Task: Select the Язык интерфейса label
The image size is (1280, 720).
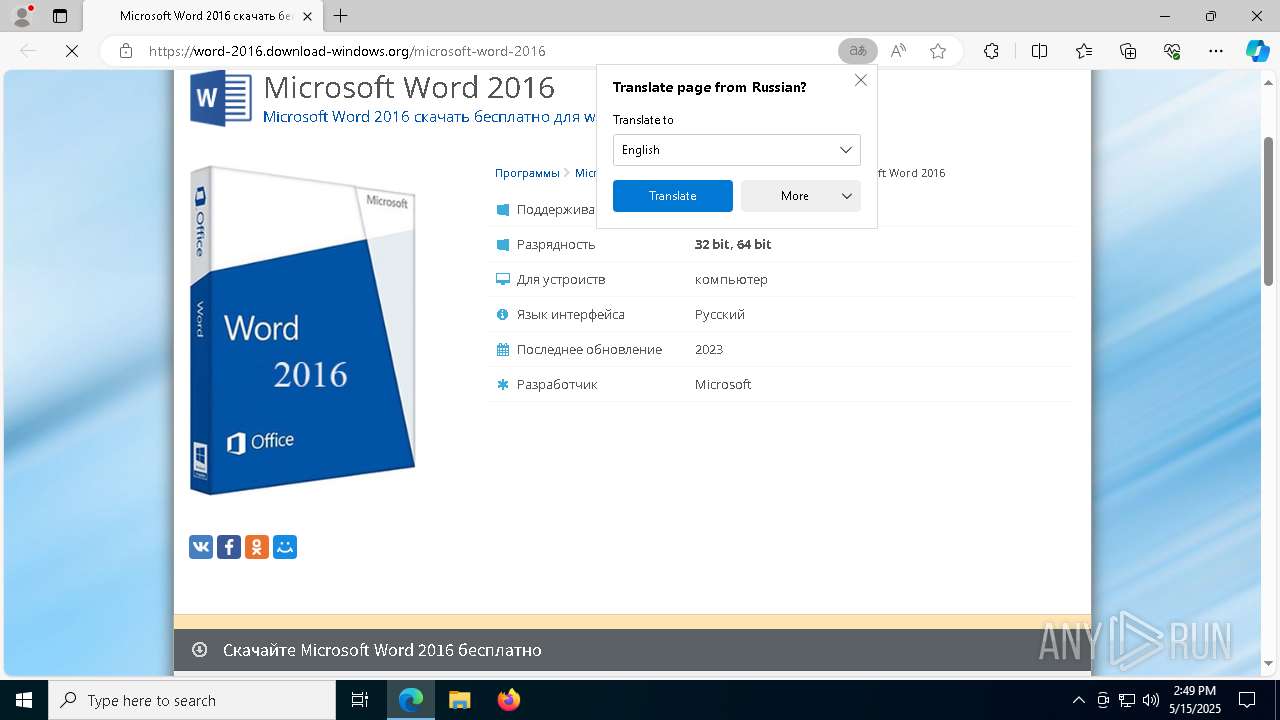Action: 571,314
